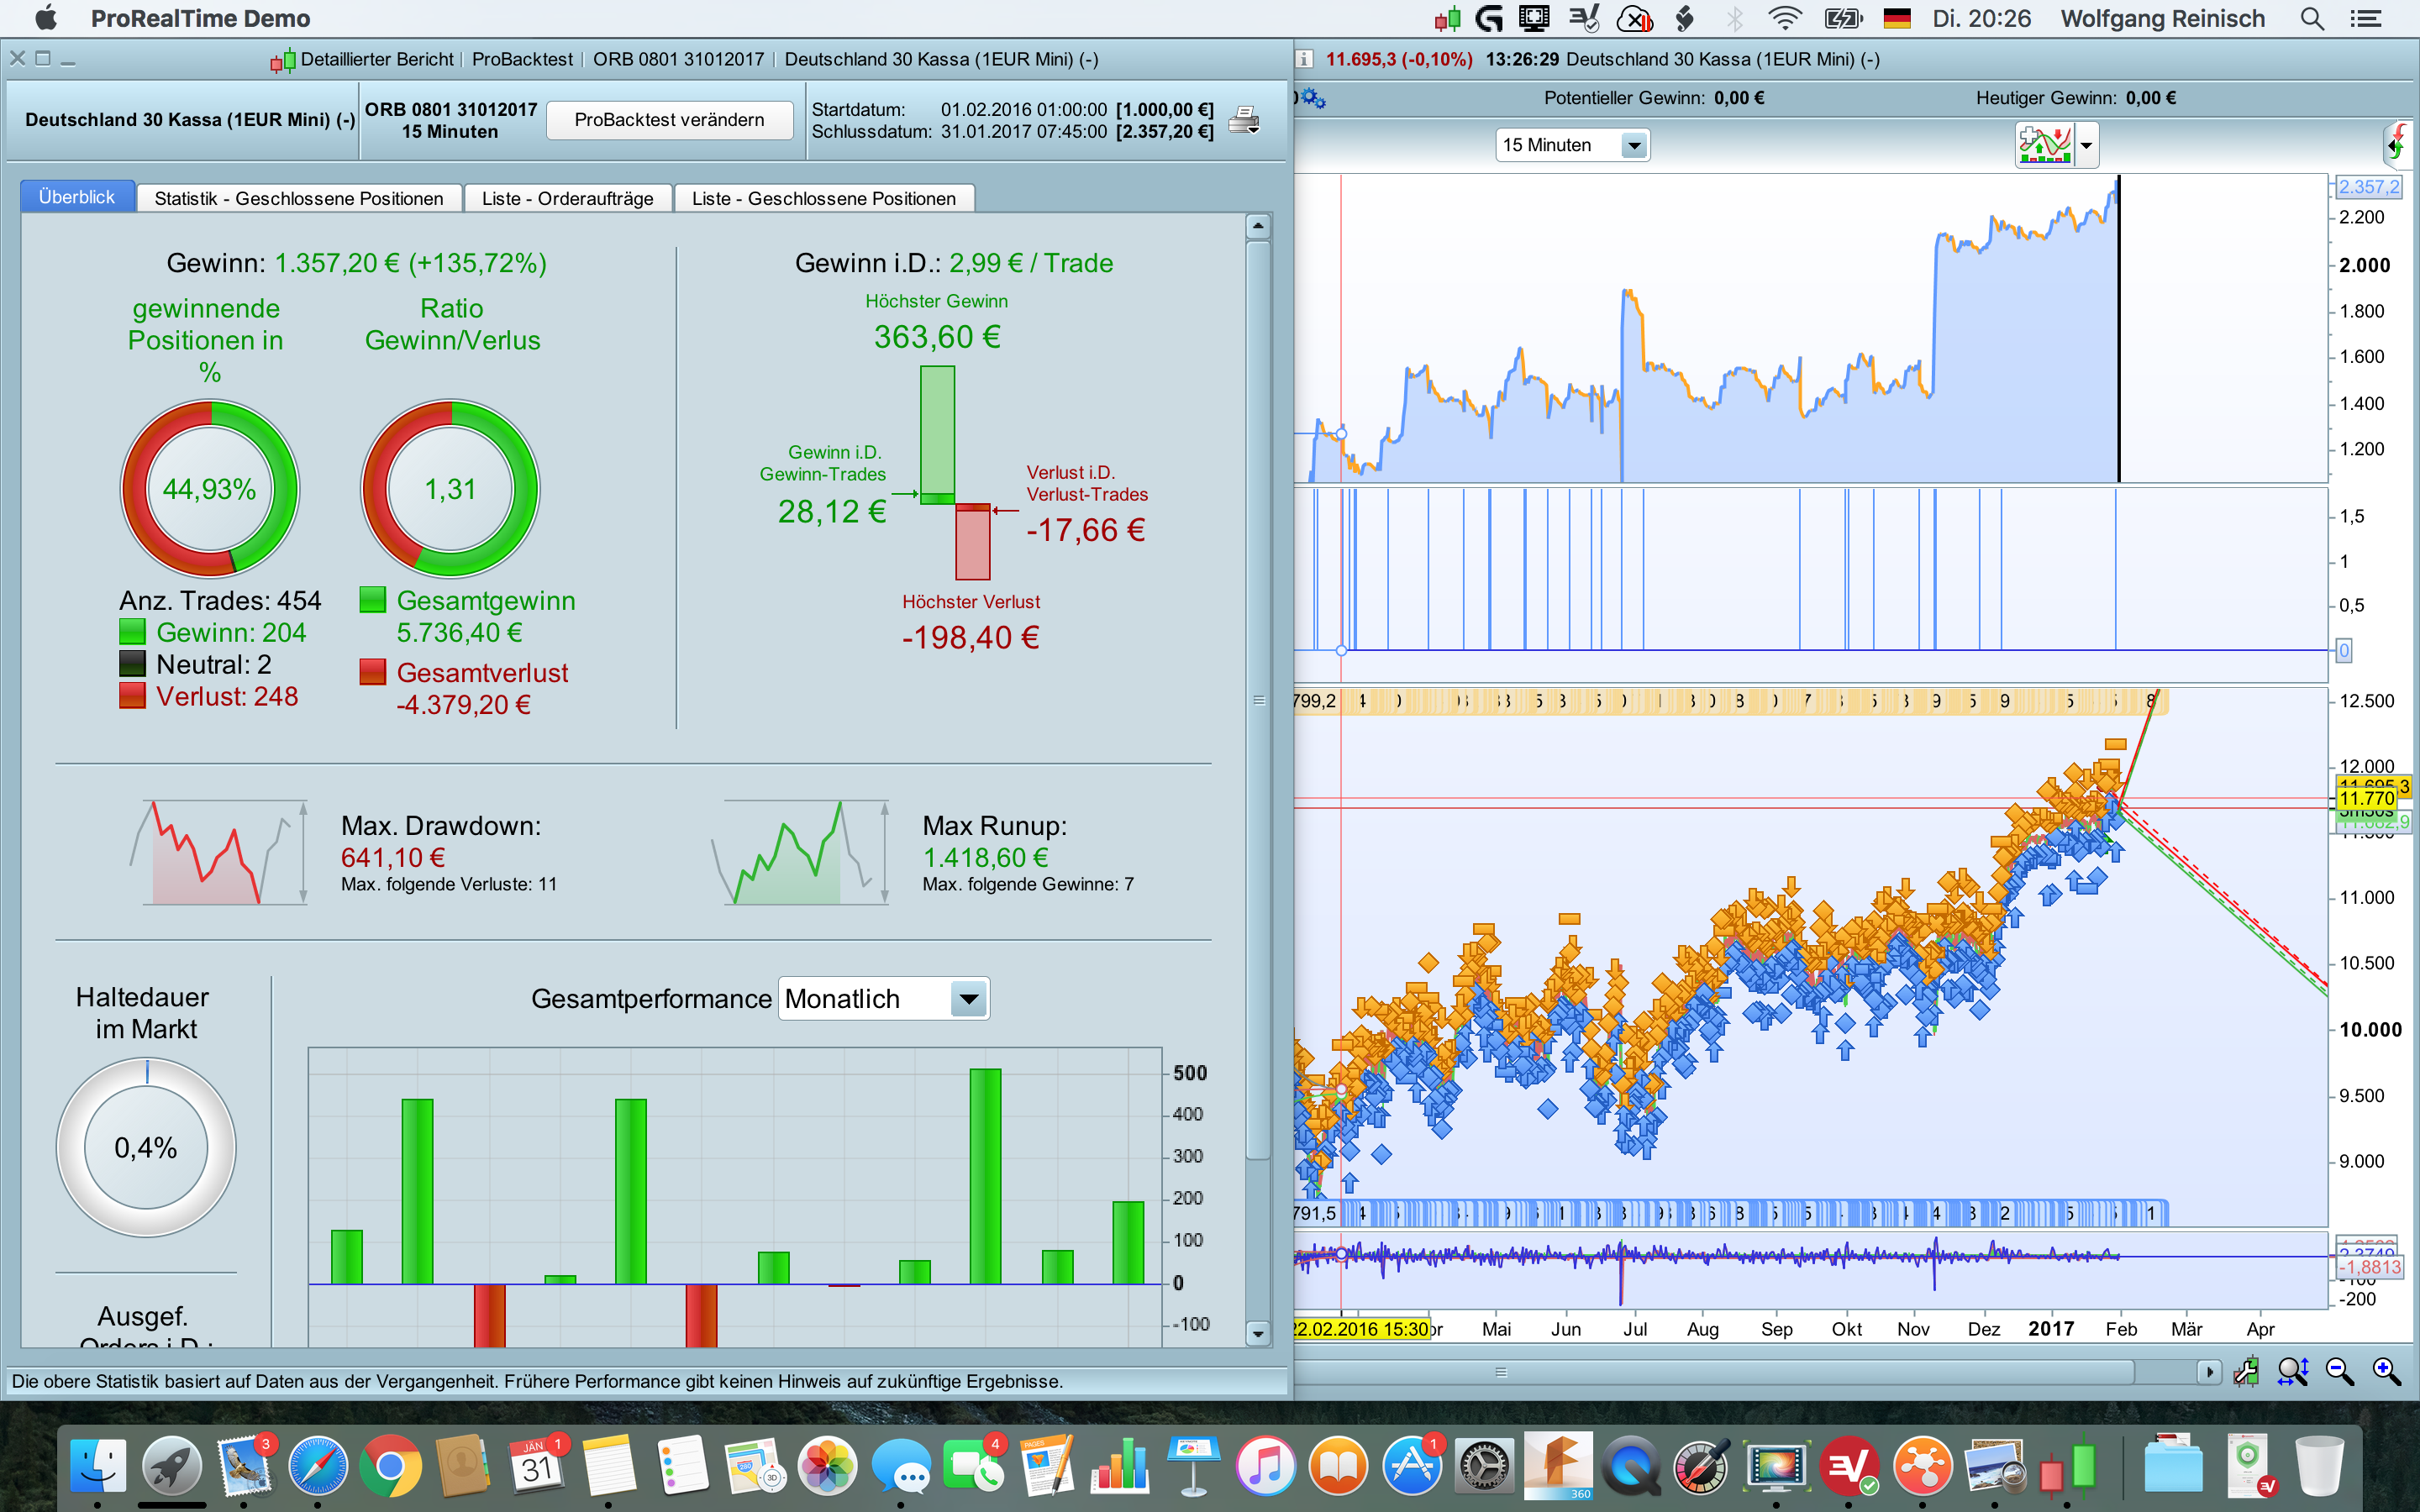Click report scrollbar down arrow
Screen dimensions: 2420x1512
click(x=1258, y=1333)
